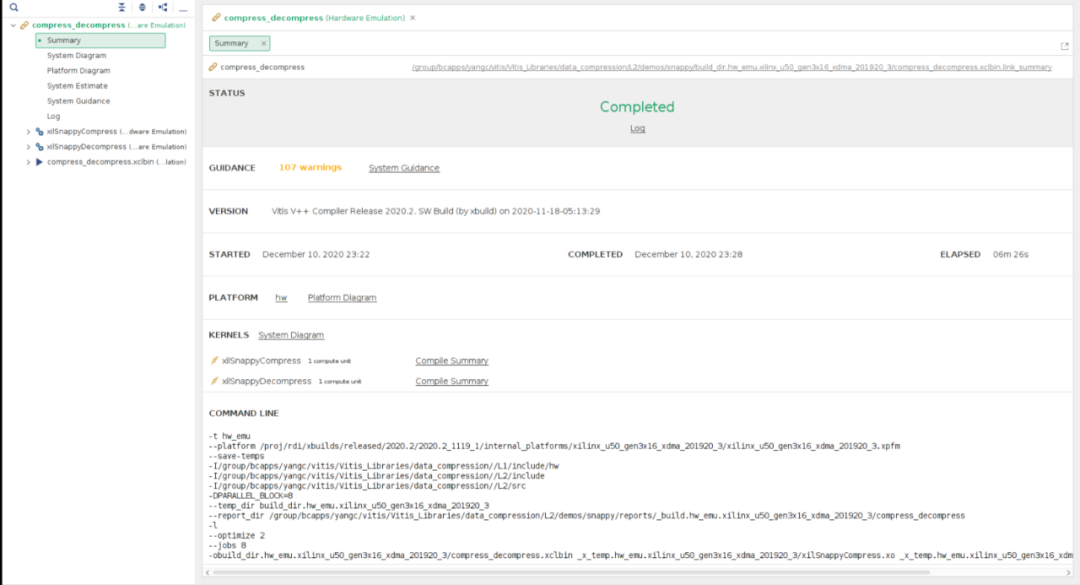Click the search icon in the sidebar toolbar
The image size is (1080, 585).
[12, 7]
